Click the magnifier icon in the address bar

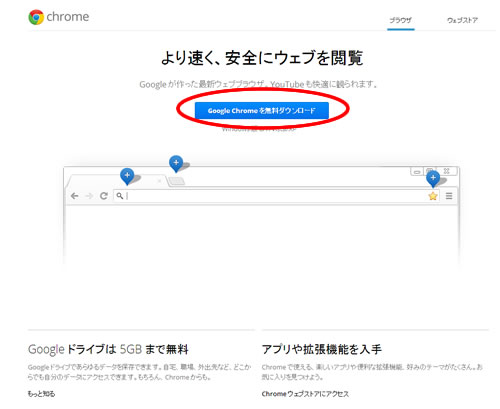click(120, 196)
